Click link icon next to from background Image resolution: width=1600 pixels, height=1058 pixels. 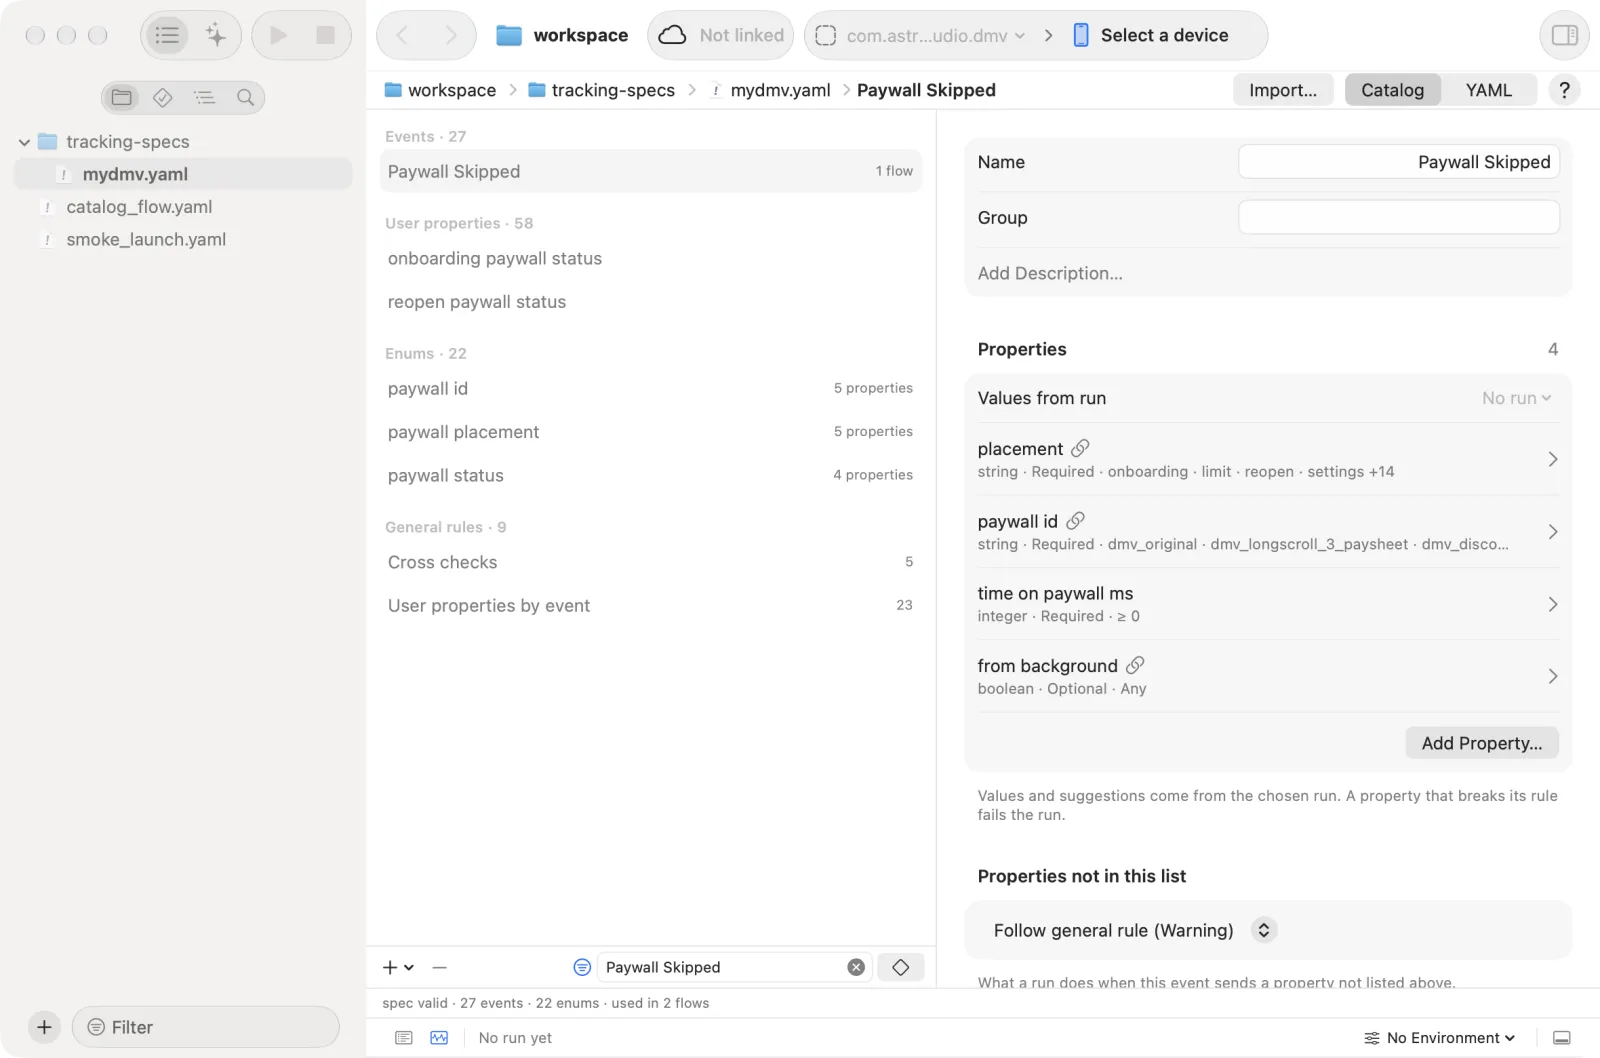pos(1135,665)
